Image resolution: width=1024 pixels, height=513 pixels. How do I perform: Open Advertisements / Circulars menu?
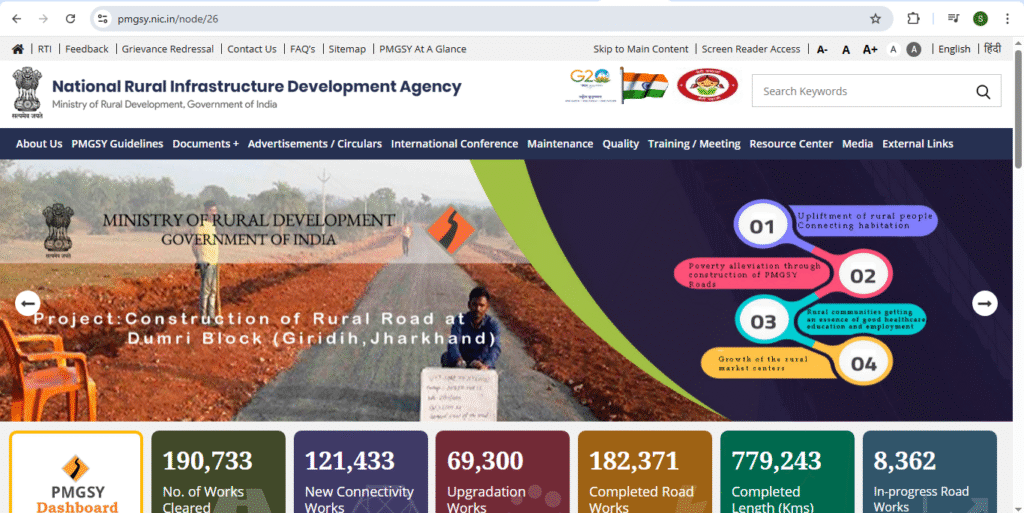315,144
